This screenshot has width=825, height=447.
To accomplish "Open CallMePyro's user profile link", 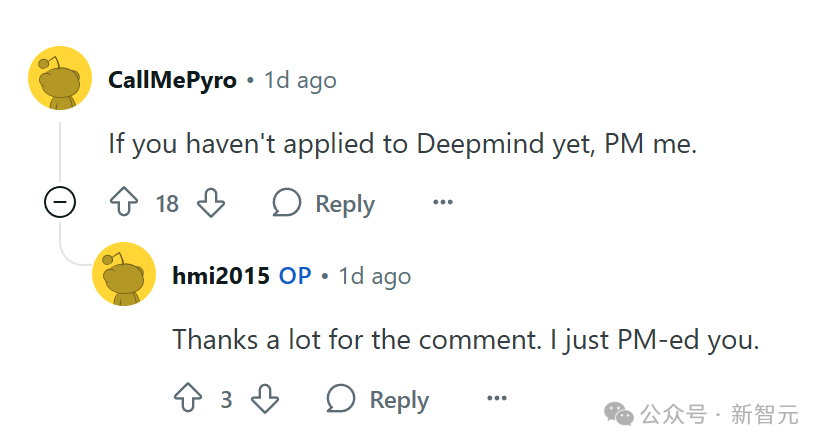I will coord(172,80).
